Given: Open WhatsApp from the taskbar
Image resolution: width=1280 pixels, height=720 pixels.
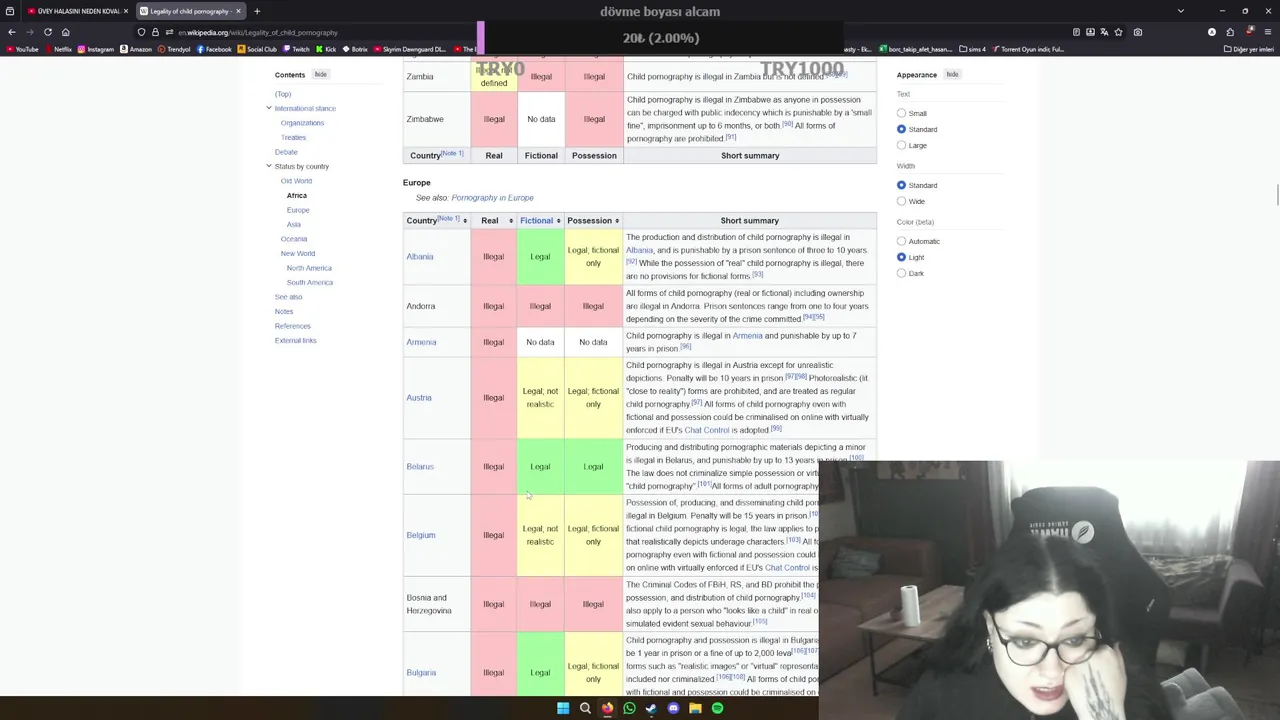Looking at the screenshot, I should (x=629, y=708).
